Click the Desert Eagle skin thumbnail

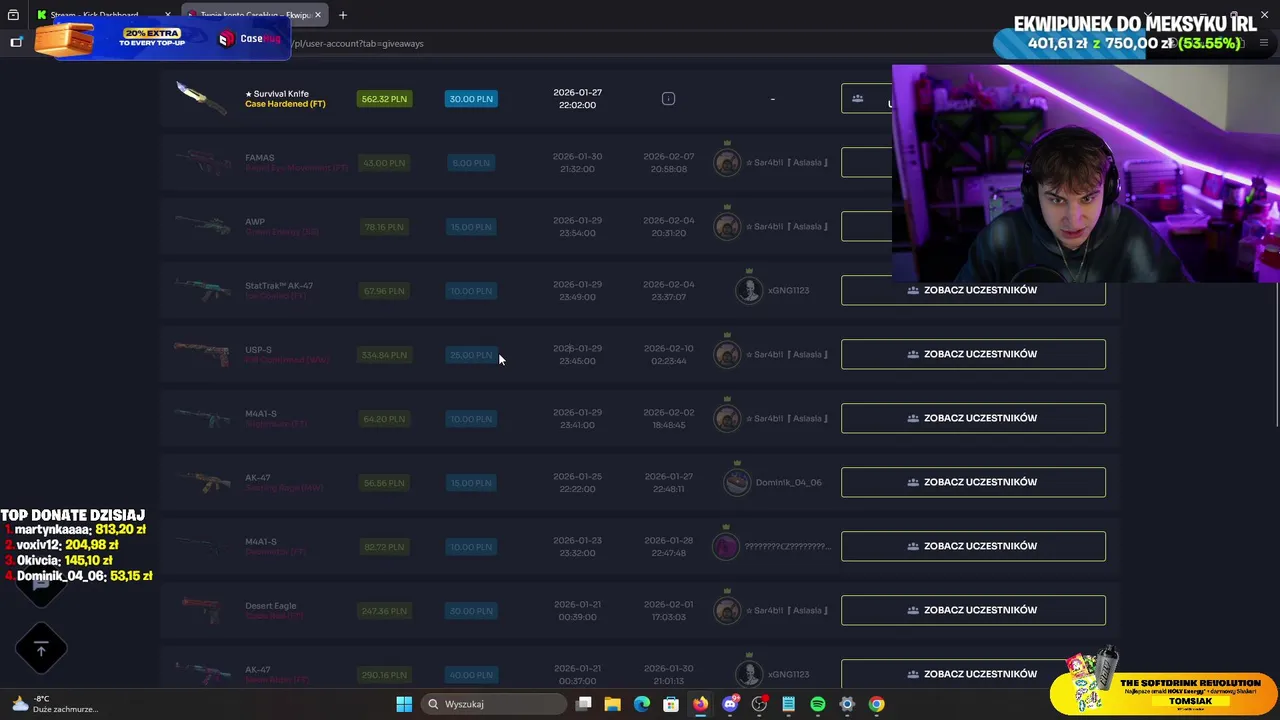pyautogui.click(x=202, y=610)
